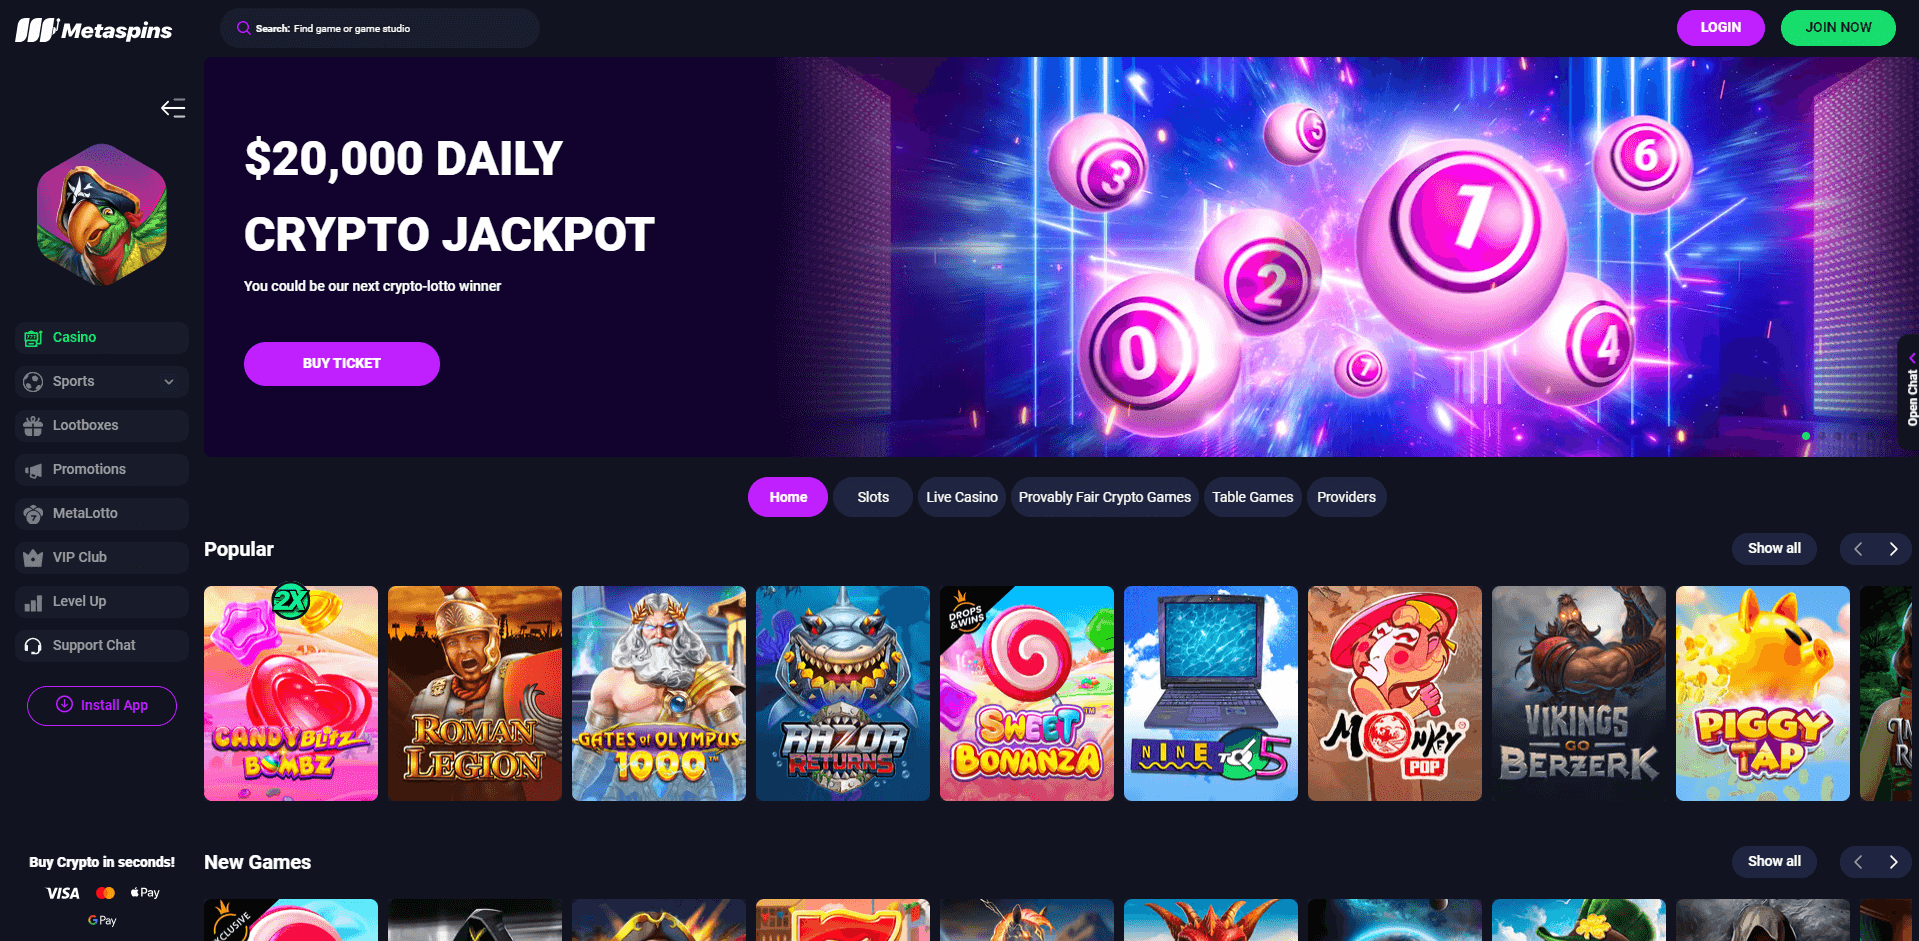Image resolution: width=1919 pixels, height=941 pixels.
Task: Expand the Sports submenu chevron
Action: tap(169, 382)
